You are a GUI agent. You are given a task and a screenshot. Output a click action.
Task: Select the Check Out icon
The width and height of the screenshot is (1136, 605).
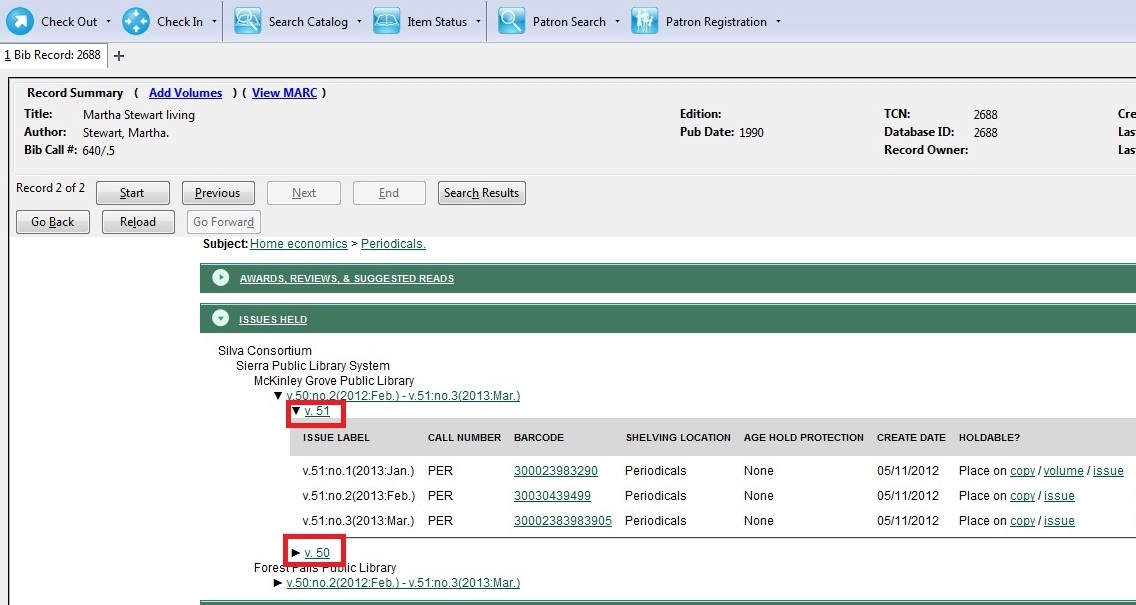coord(20,20)
